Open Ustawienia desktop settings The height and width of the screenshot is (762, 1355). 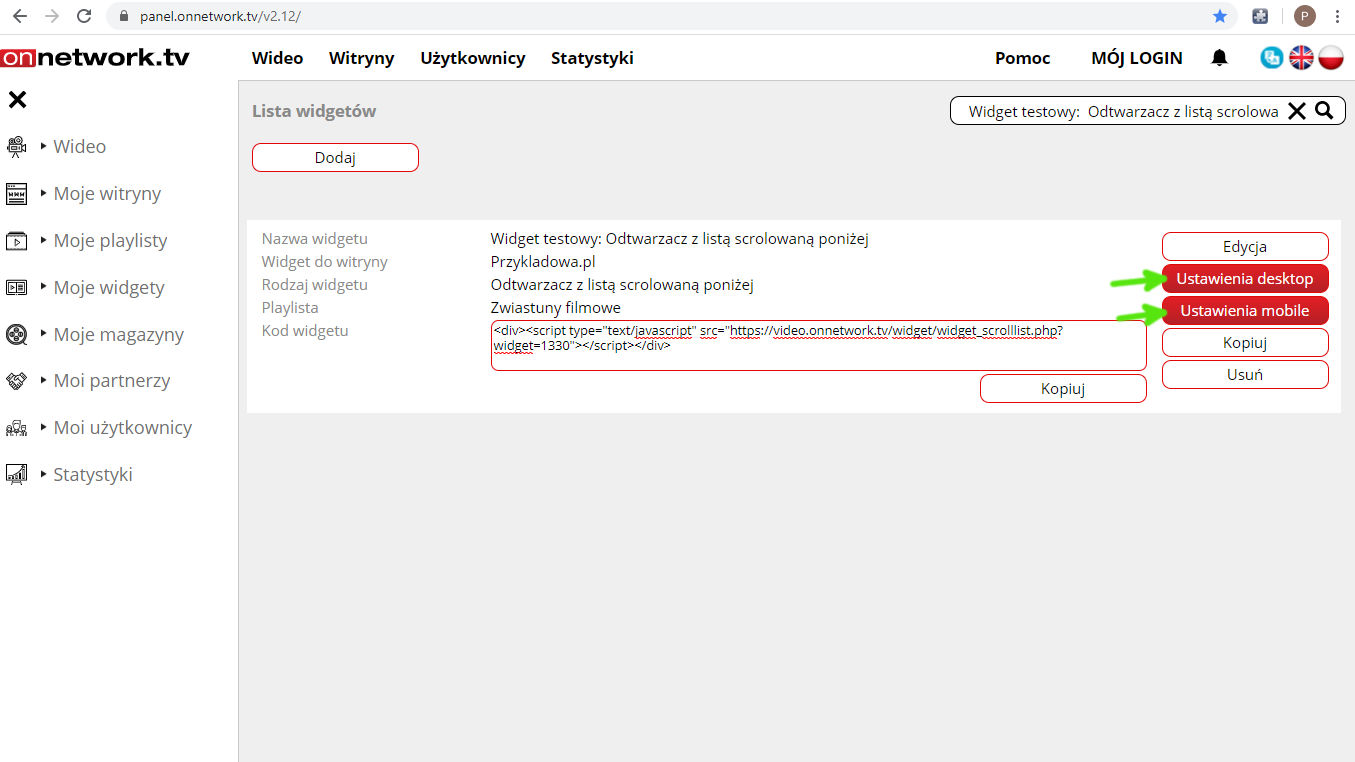[x=1245, y=279]
